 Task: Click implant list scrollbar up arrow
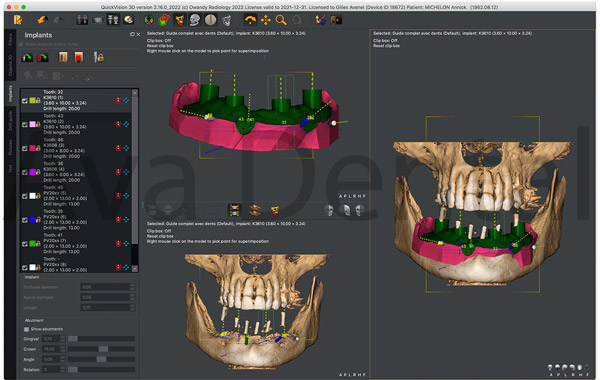pyautogui.click(x=135, y=92)
